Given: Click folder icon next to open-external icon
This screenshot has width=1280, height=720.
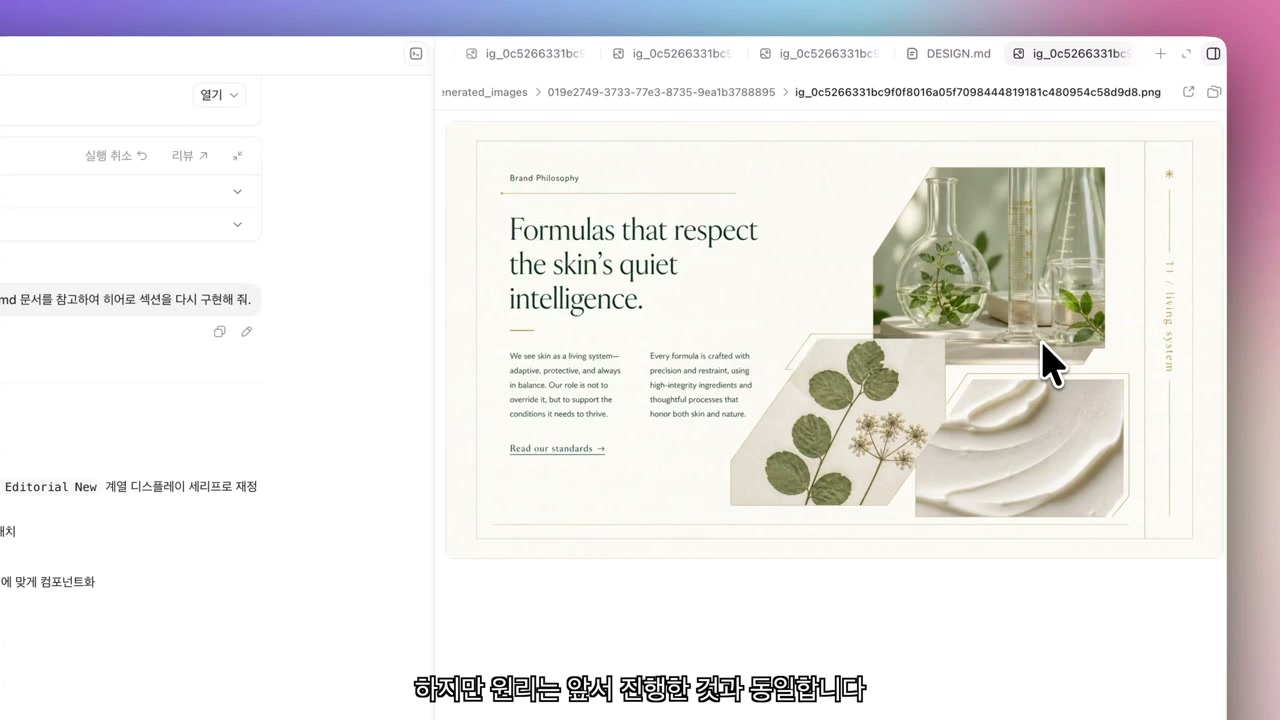Looking at the screenshot, I should pos(1214,92).
